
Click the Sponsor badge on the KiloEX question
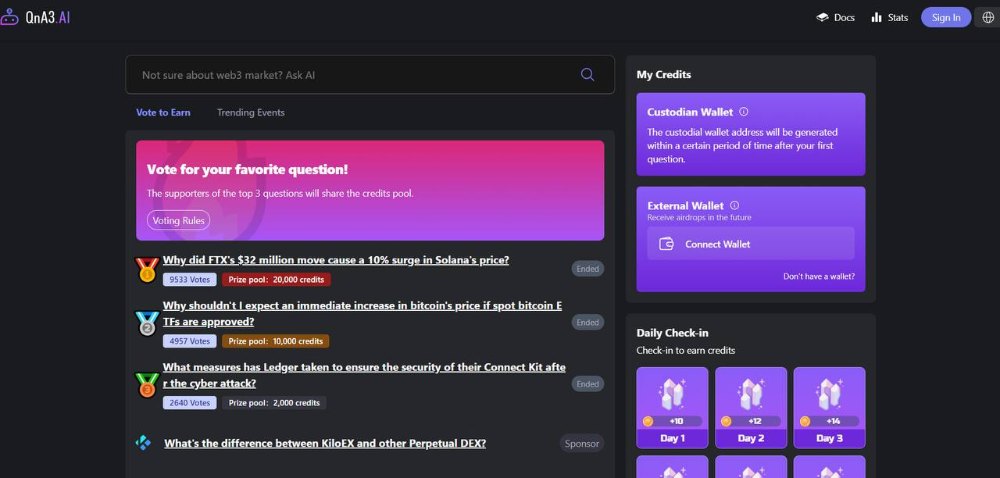(582, 444)
